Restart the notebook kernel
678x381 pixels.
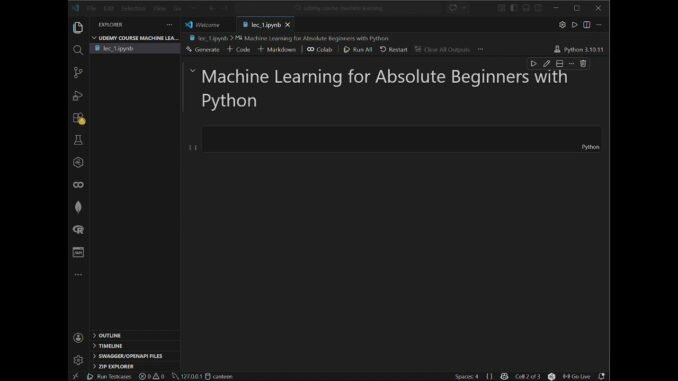[393, 49]
